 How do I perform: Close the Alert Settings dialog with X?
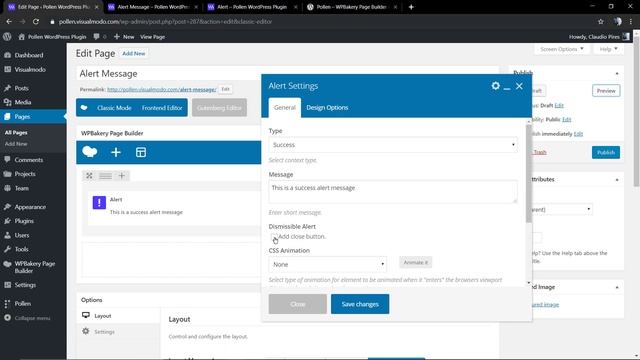pos(519,86)
